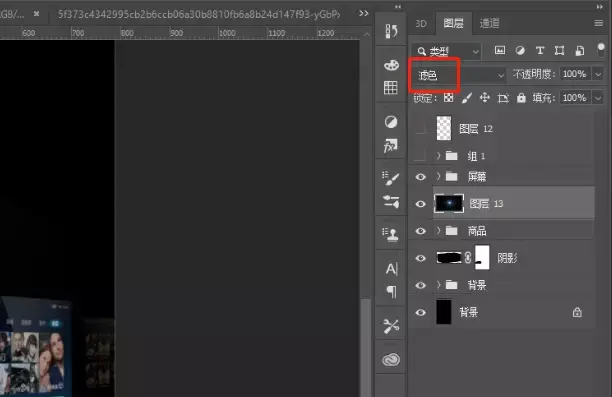The image size is (612, 397).
Task: Click the lock all layer button
Action: (521, 98)
